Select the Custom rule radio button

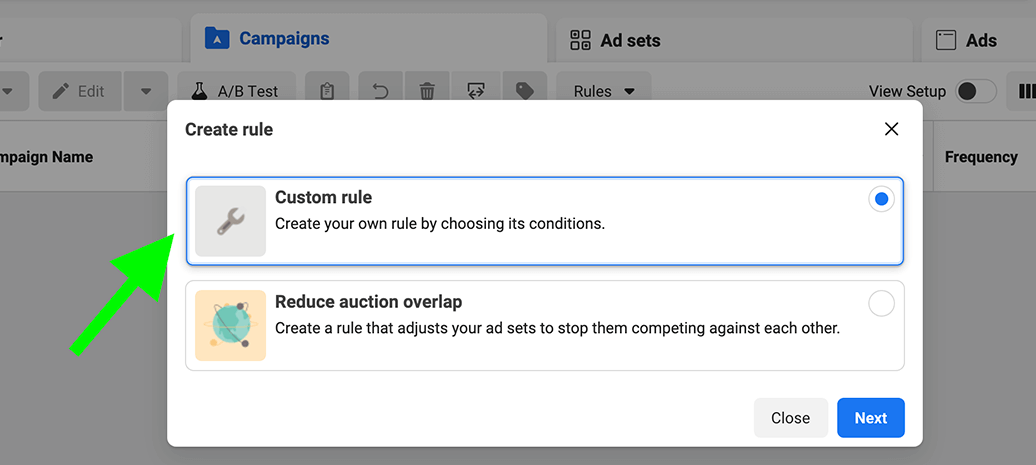coord(881,200)
